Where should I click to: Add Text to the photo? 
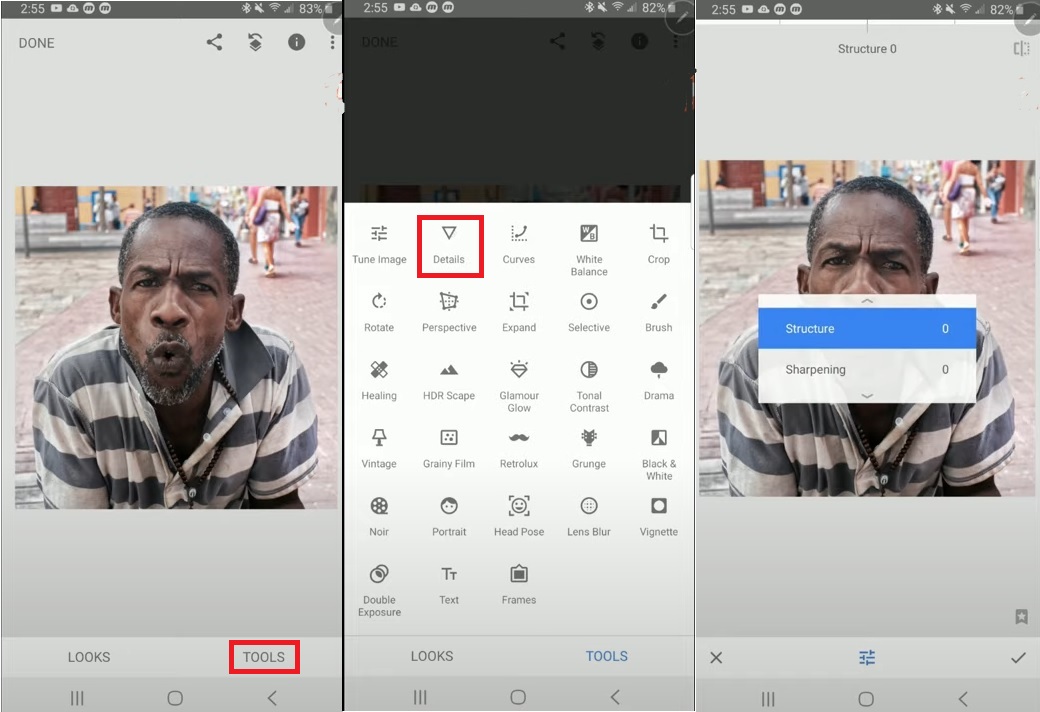449,585
